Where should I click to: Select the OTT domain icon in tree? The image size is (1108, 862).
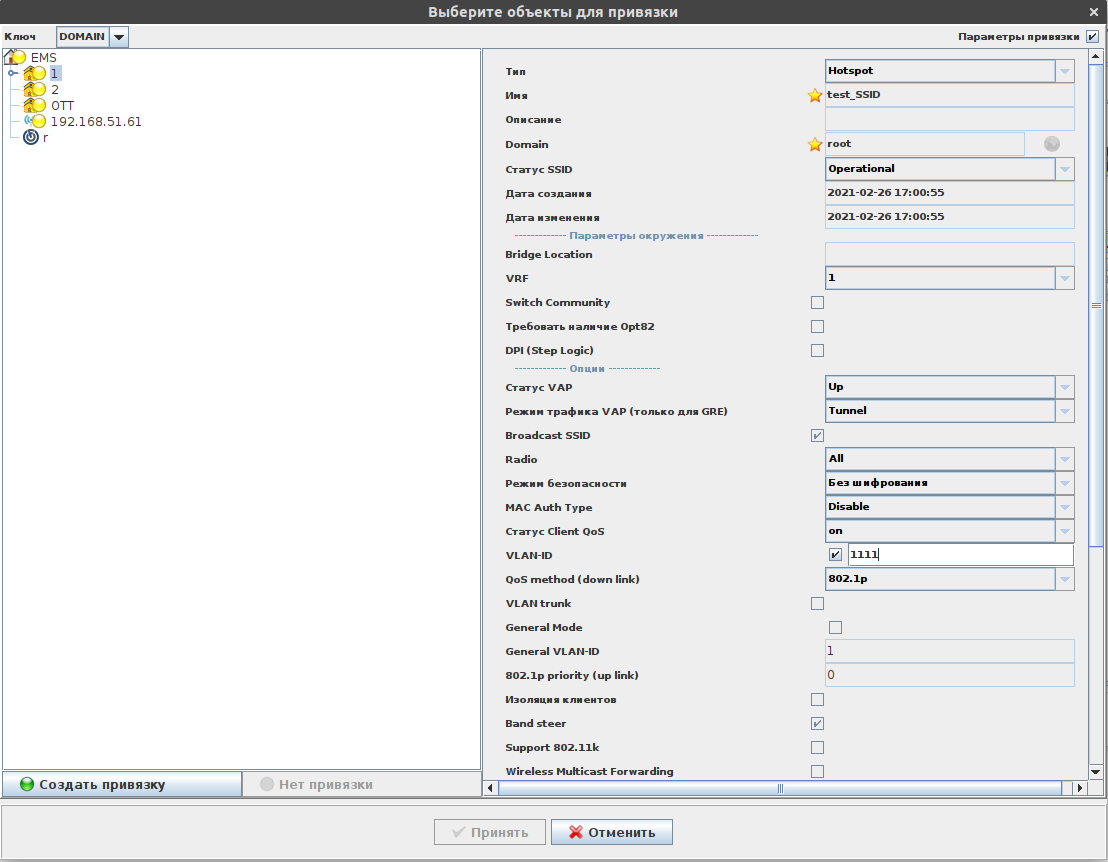click(35, 105)
